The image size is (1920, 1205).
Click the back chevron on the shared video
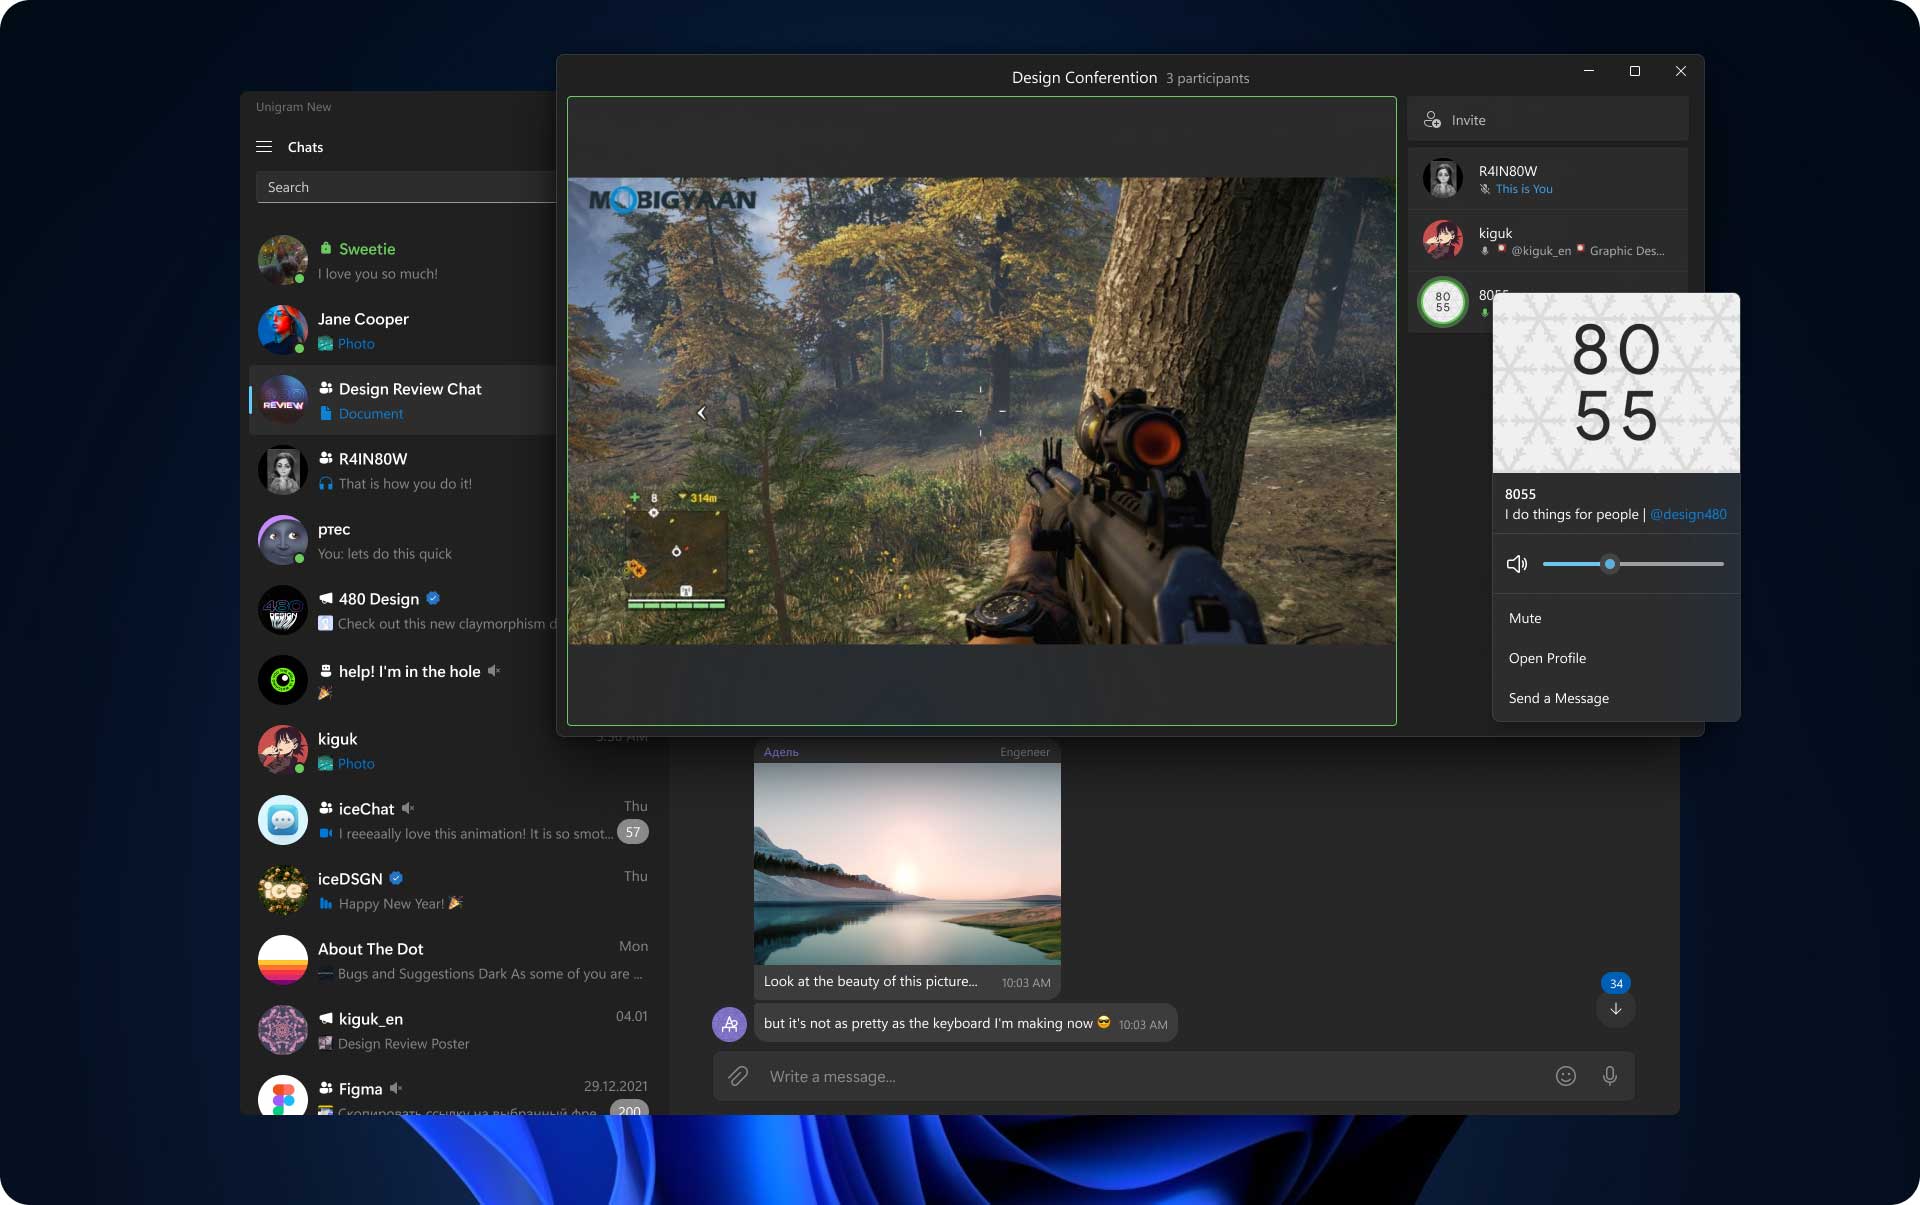point(701,412)
